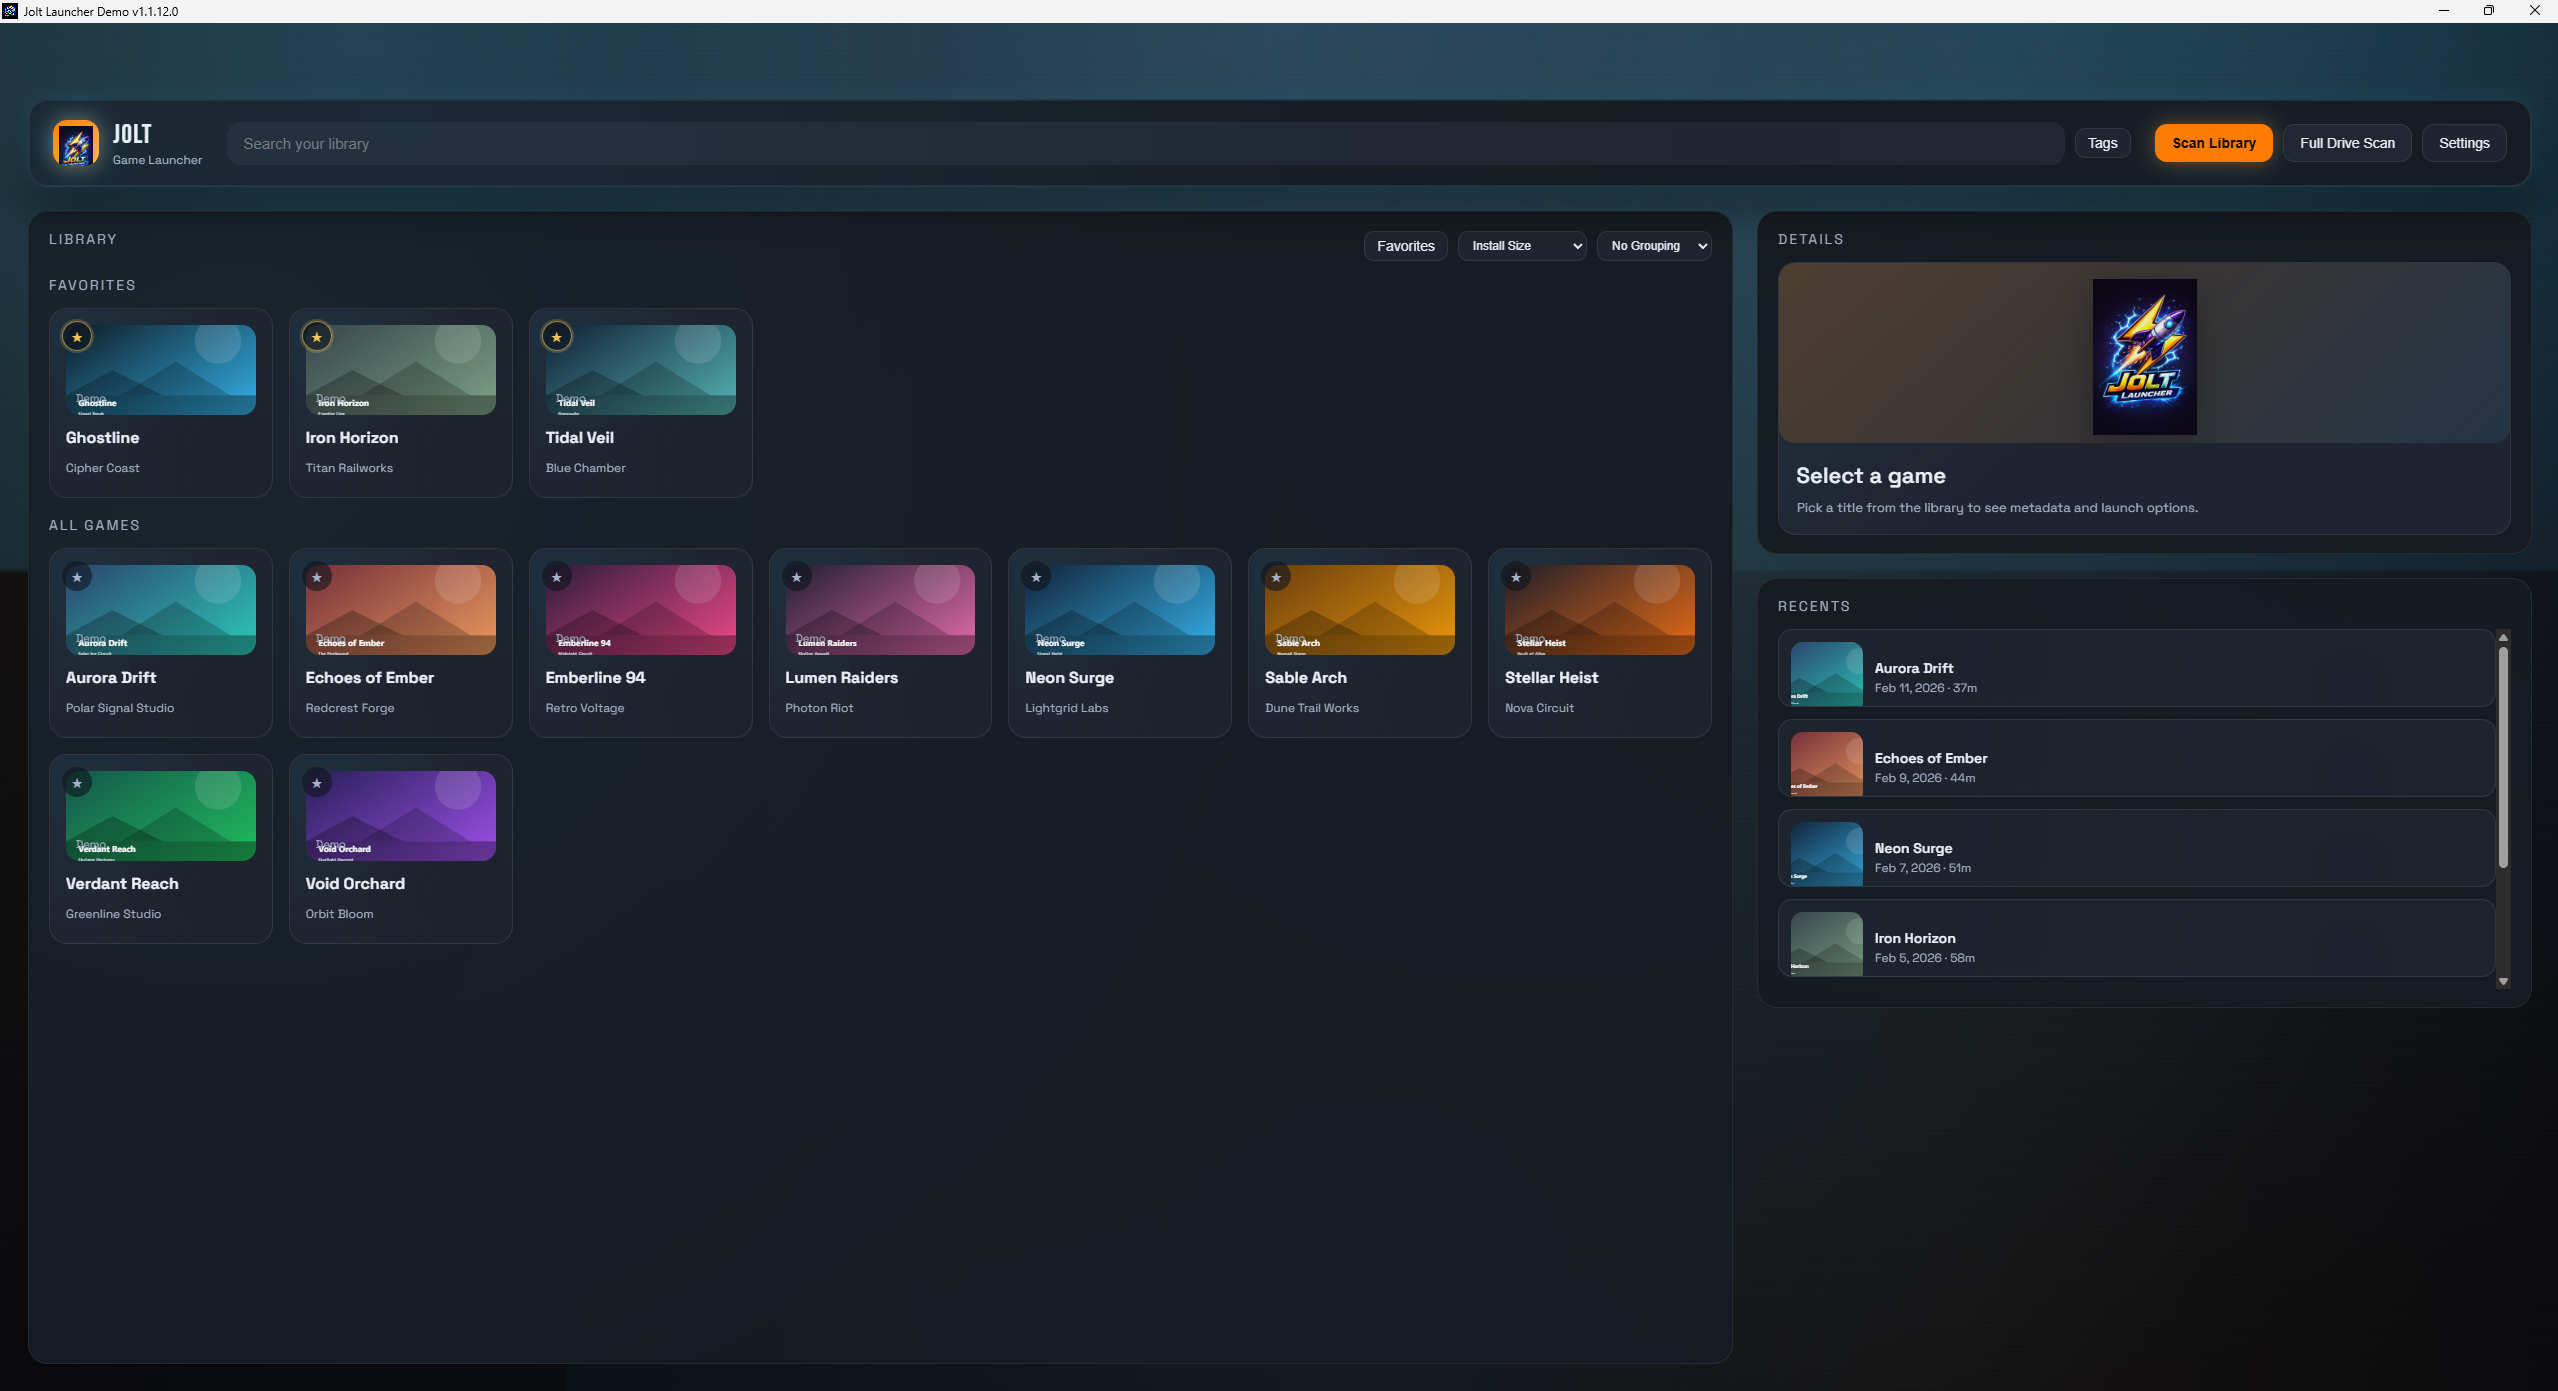Image resolution: width=2558 pixels, height=1391 pixels.
Task: Click star icon on Sable Arch card
Action: click(x=1276, y=577)
